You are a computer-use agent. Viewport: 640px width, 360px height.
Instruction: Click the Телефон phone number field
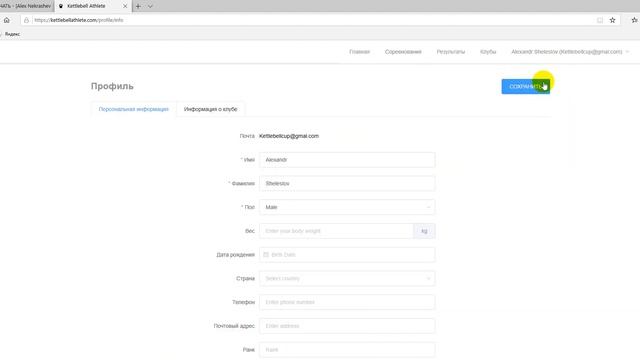point(347,302)
